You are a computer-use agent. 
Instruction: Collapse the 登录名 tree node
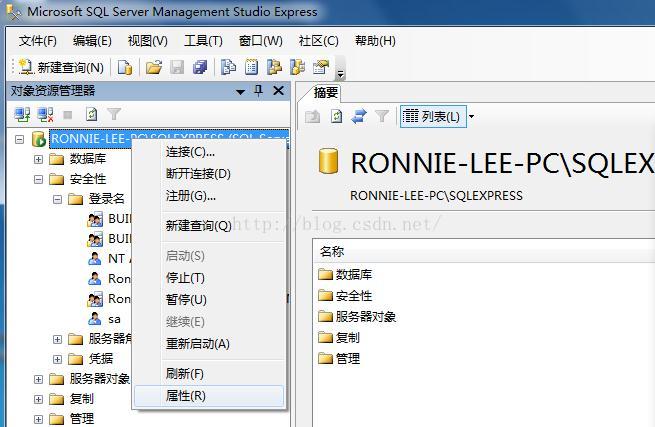tap(58, 199)
